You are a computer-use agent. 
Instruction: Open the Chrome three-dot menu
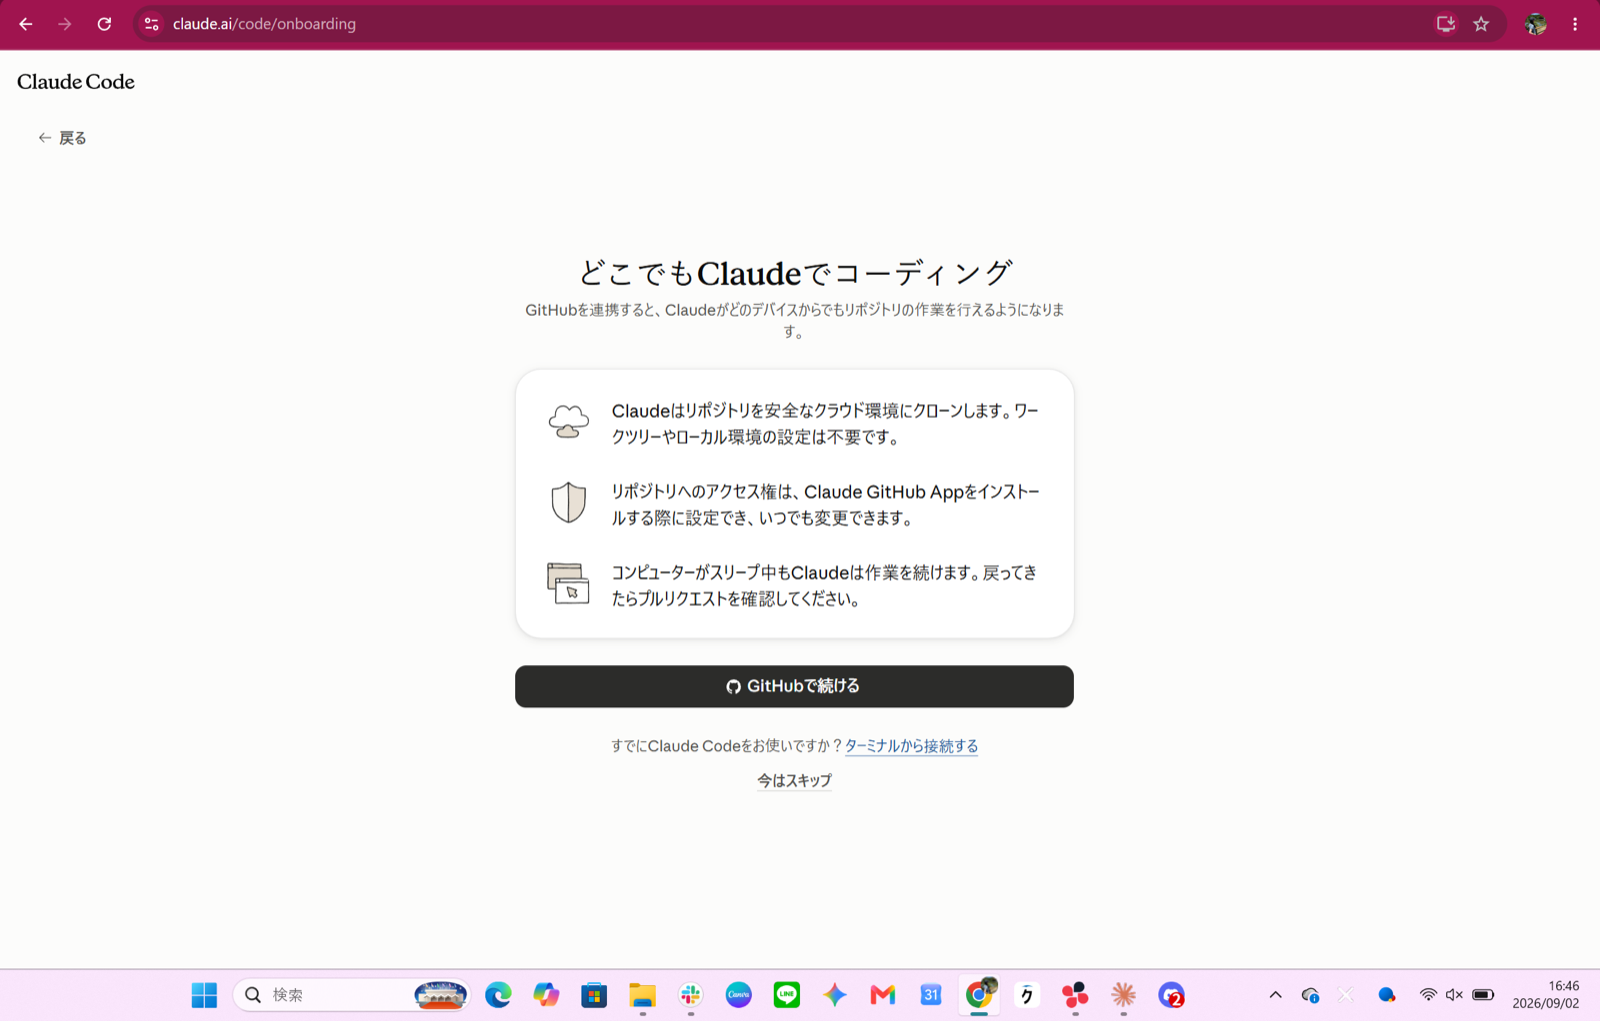click(1575, 24)
